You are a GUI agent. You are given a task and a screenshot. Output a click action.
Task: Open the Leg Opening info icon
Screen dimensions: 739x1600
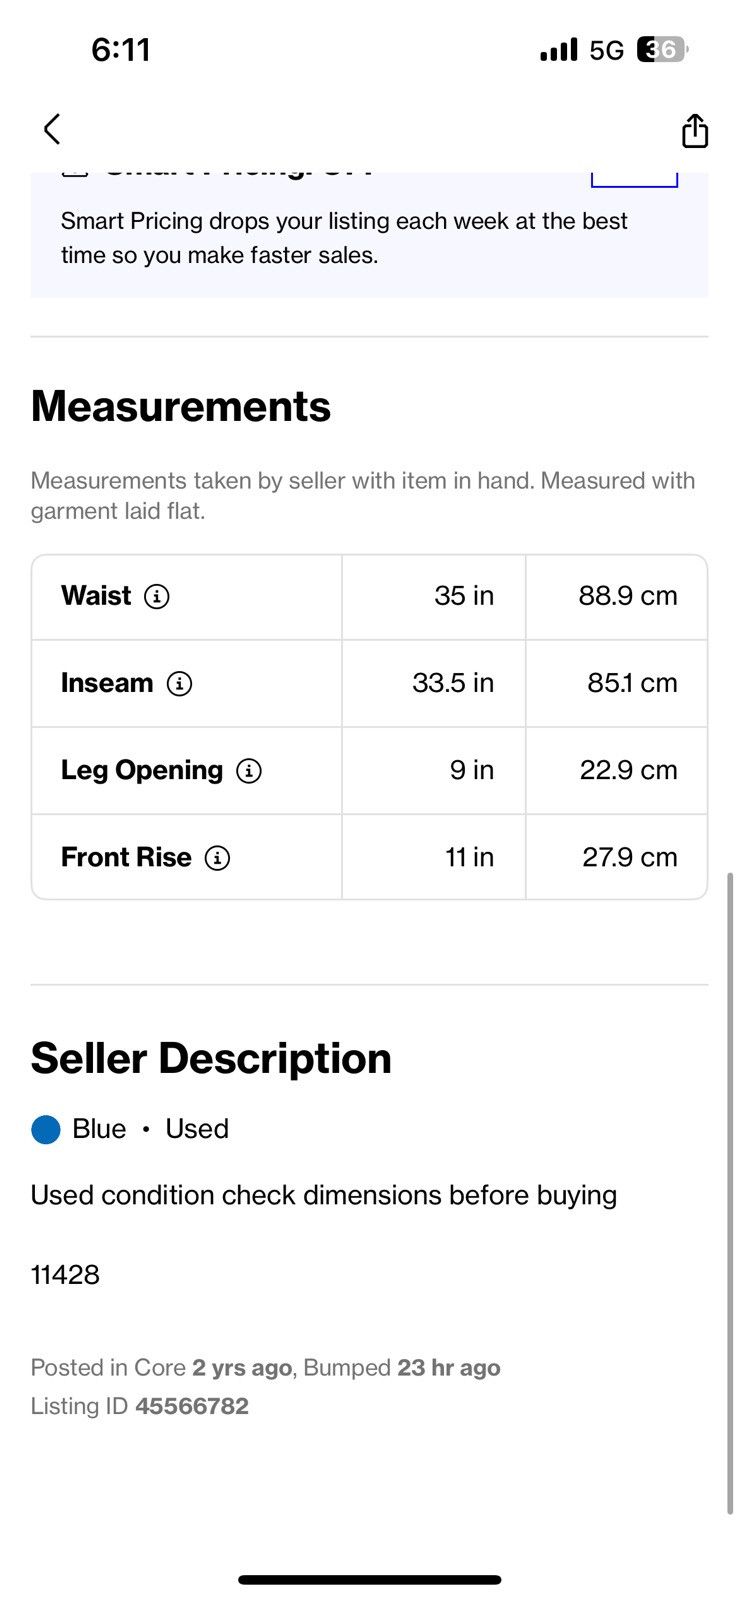(x=249, y=771)
